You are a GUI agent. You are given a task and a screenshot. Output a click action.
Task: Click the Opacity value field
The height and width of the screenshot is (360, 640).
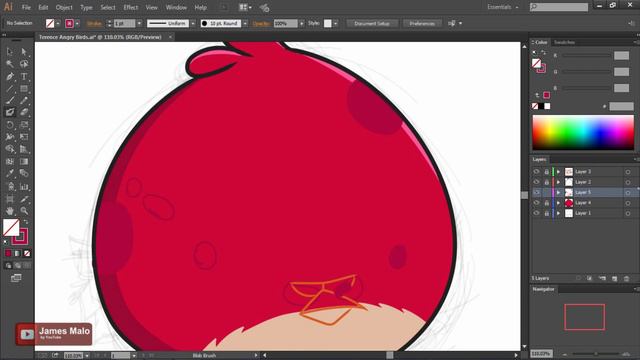point(285,24)
